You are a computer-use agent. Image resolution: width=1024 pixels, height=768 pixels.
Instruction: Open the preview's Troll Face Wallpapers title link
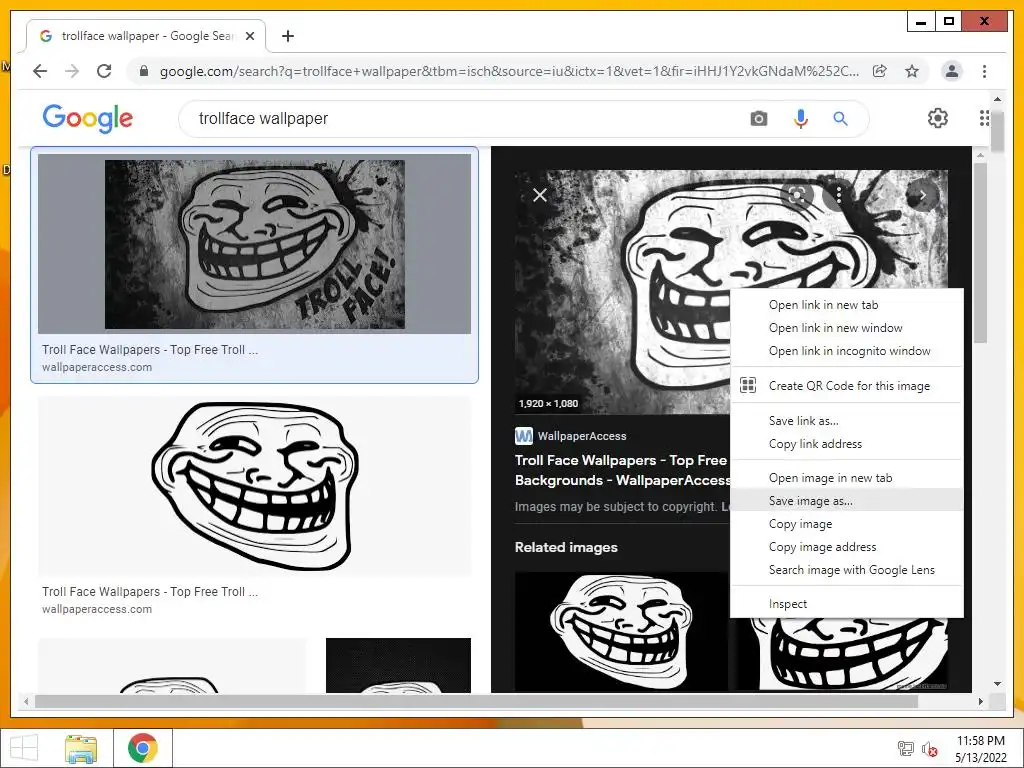pos(622,470)
